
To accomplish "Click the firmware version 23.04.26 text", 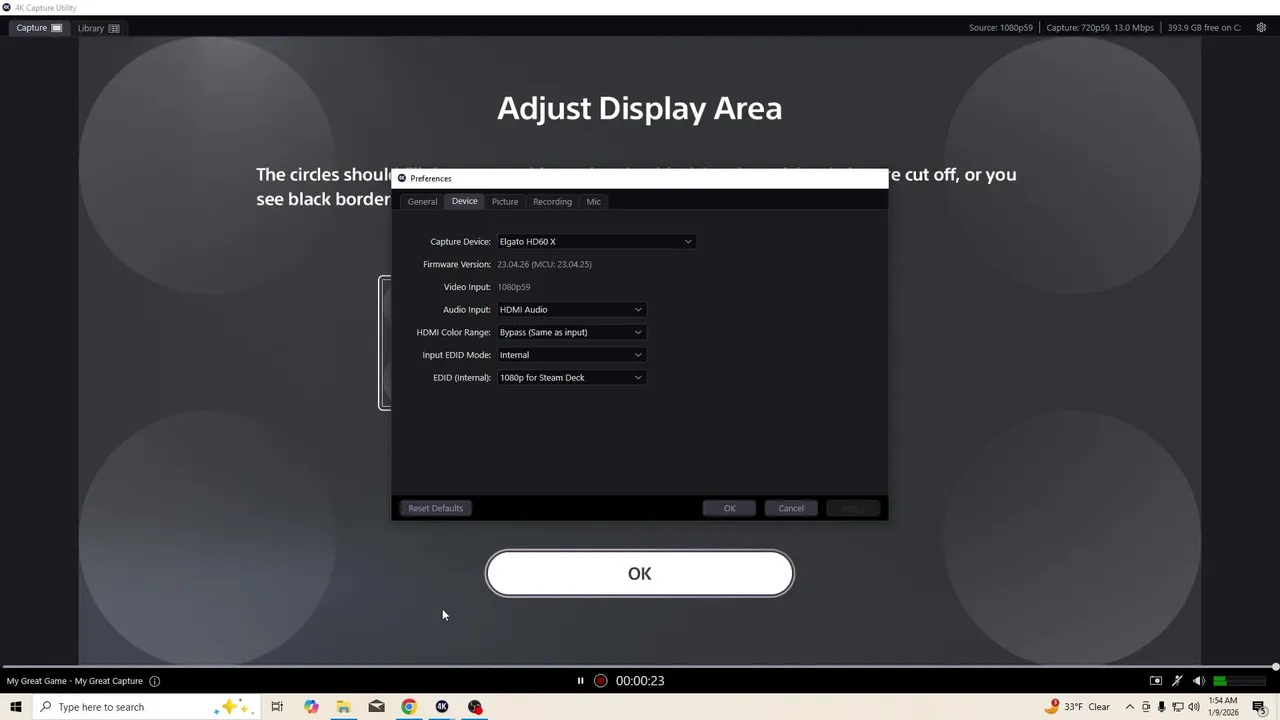I will 544,264.
